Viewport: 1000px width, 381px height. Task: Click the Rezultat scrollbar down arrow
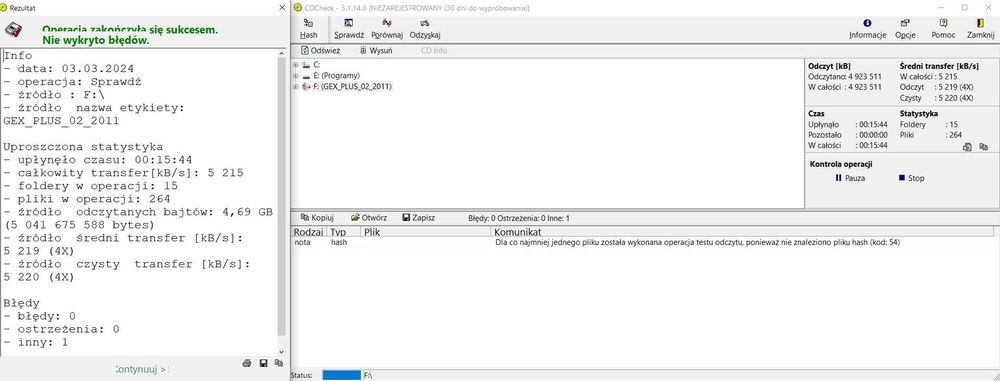[x=281, y=351]
